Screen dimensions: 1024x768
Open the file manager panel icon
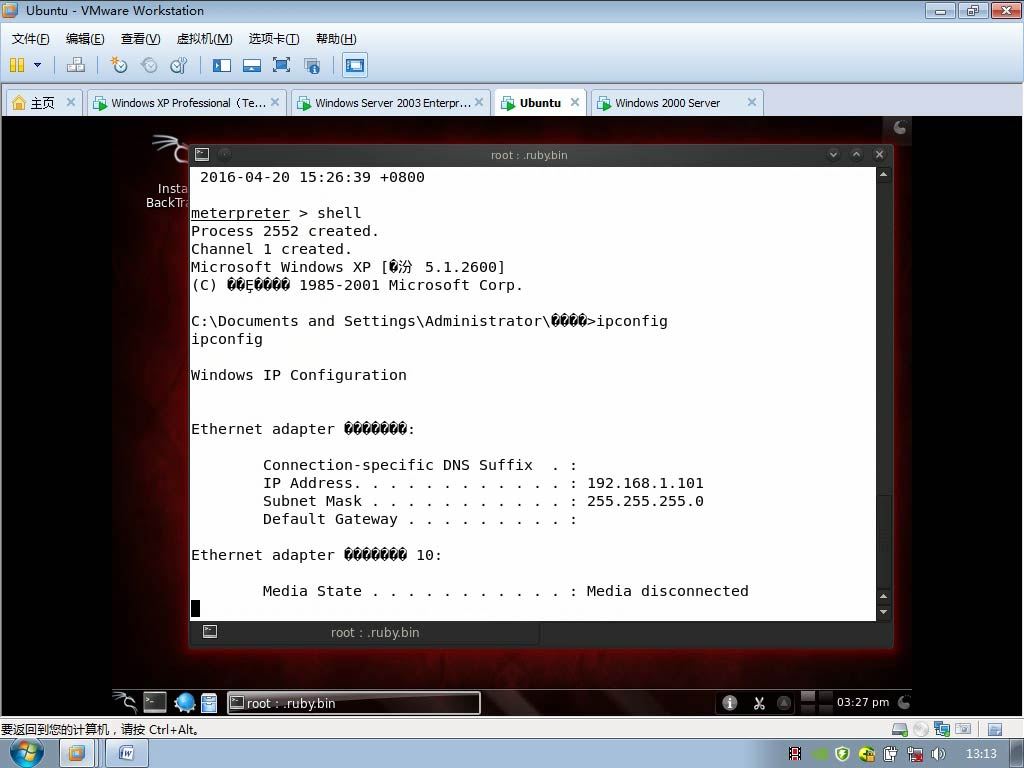209,703
